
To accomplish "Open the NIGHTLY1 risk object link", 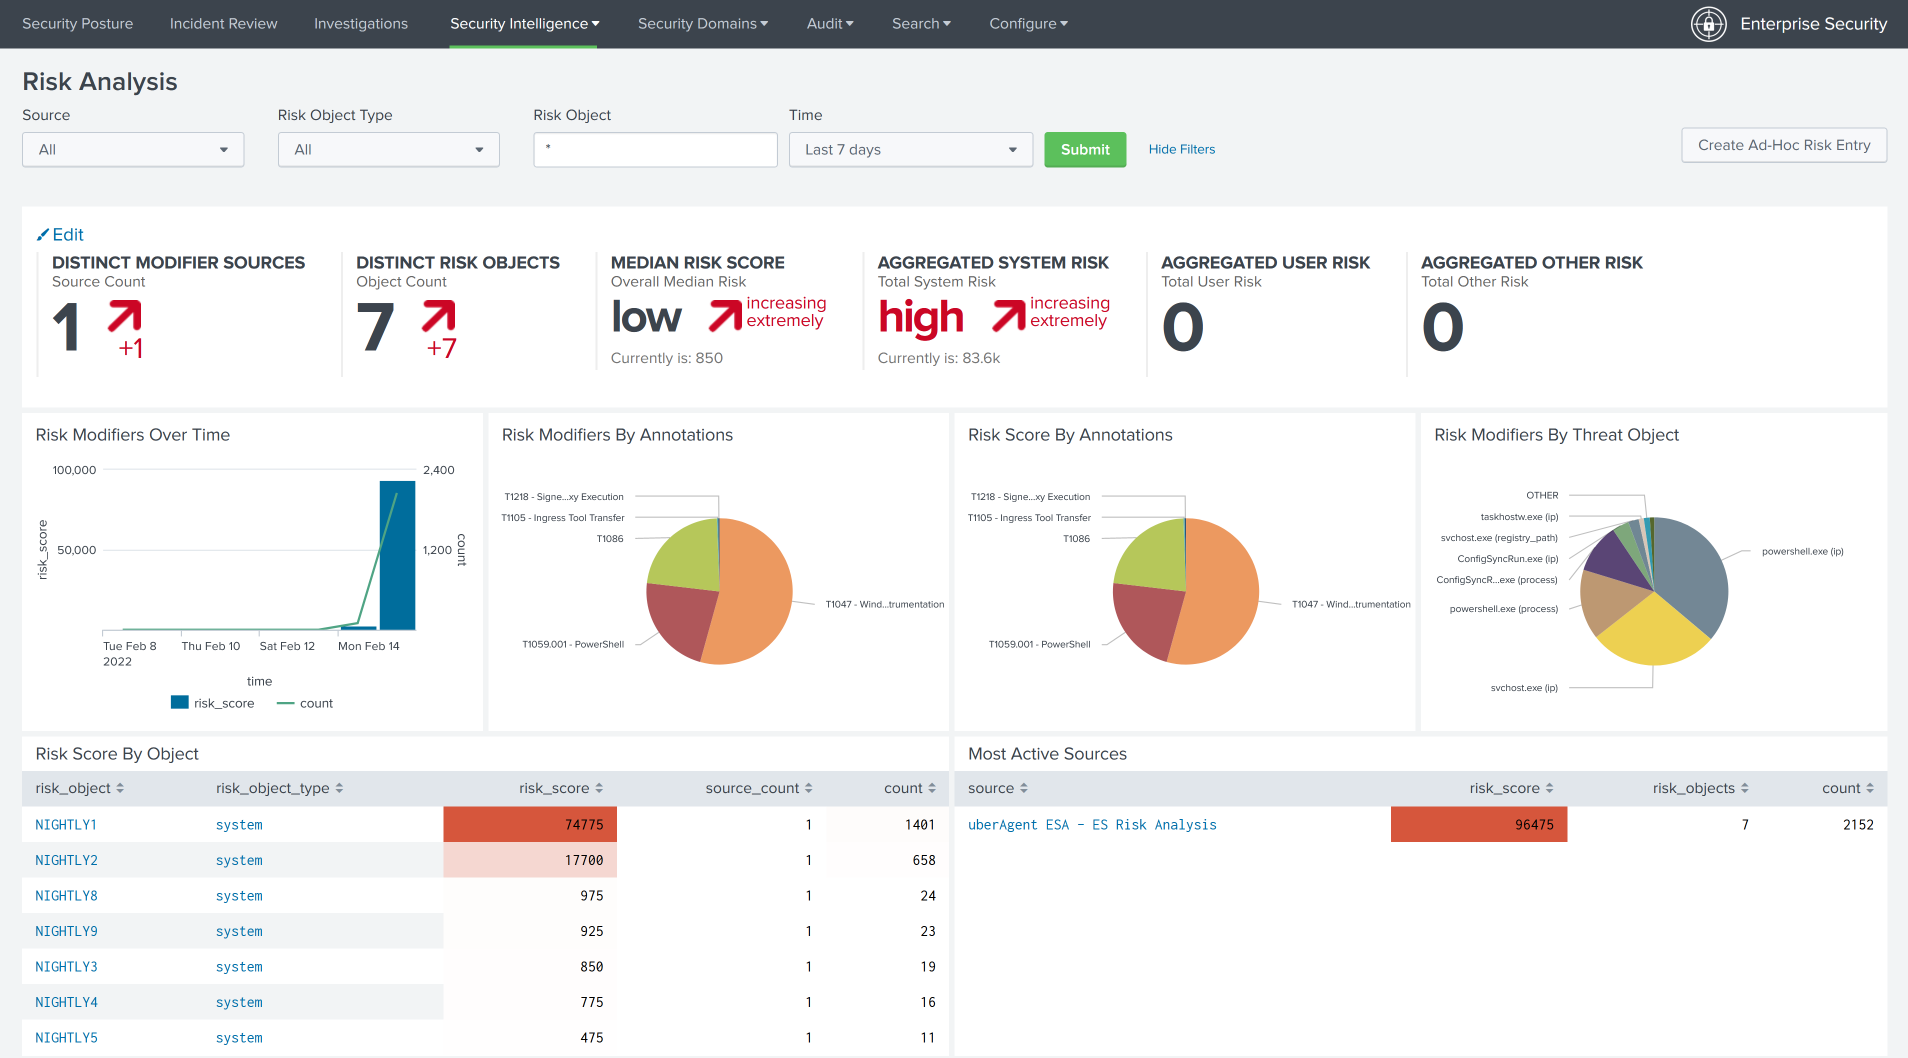I will pos(66,825).
